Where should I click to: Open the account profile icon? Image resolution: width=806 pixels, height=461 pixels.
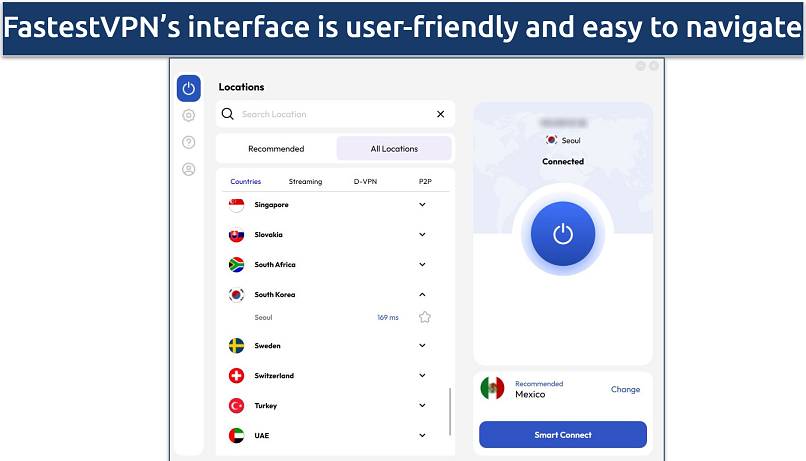coord(188,170)
